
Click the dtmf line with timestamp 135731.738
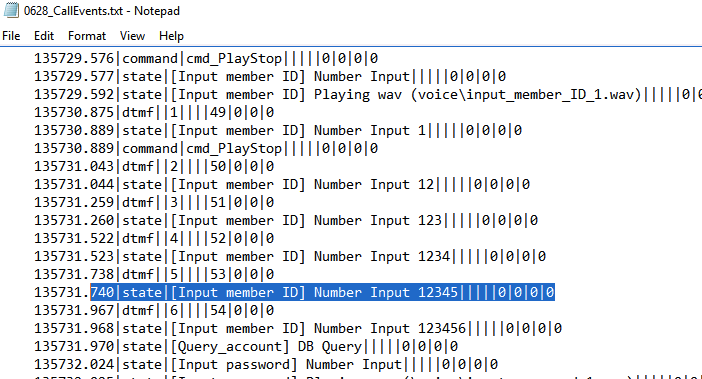[154, 274]
